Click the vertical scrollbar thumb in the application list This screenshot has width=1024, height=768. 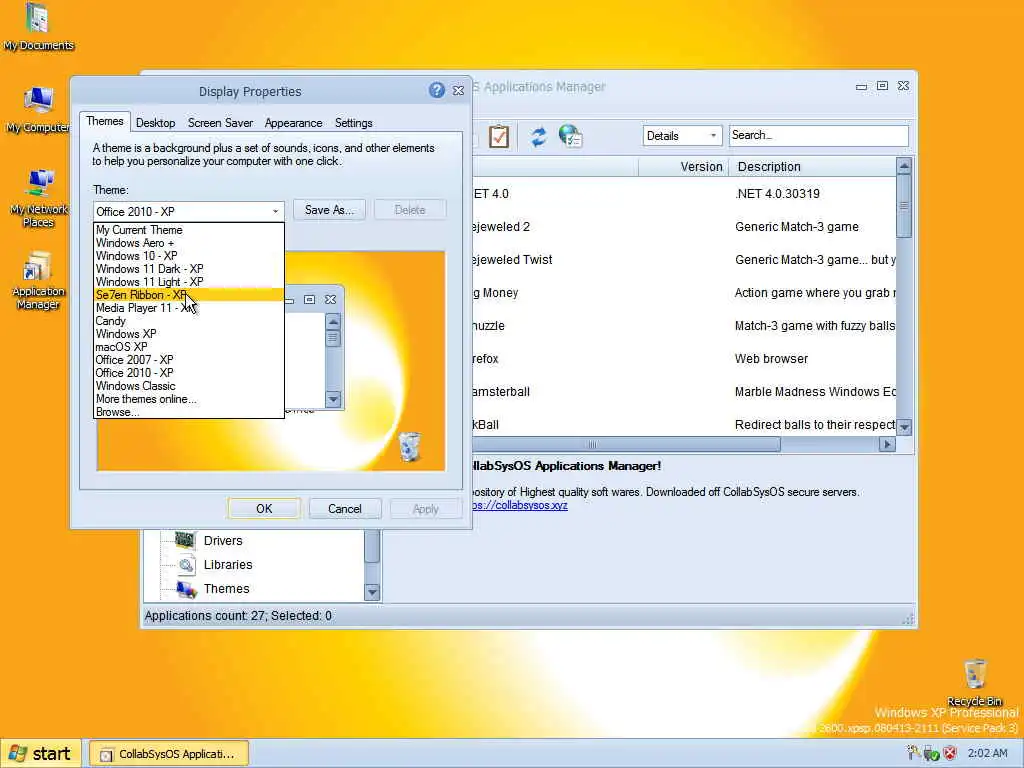click(x=904, y=206)
